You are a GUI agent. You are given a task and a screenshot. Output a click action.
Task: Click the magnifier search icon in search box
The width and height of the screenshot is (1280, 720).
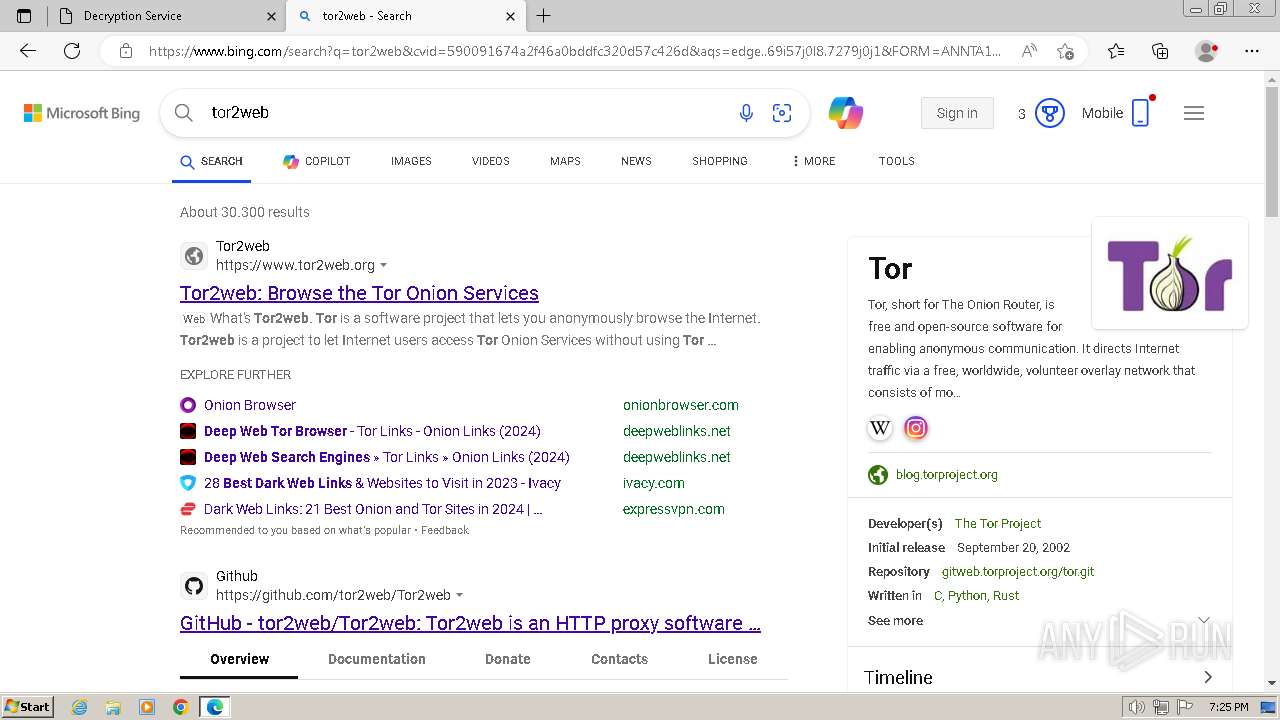pyautogui.click(x=184, y=113)
